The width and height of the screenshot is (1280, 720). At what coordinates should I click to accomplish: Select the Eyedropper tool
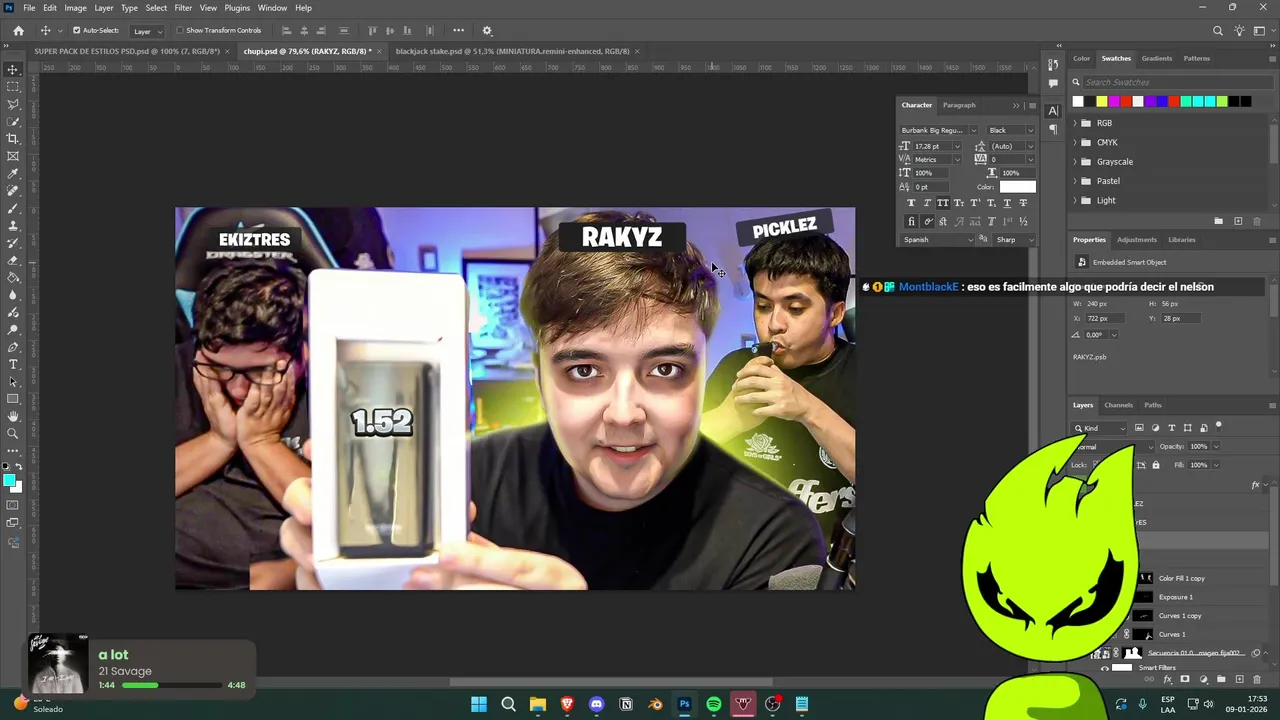point(13,173)
